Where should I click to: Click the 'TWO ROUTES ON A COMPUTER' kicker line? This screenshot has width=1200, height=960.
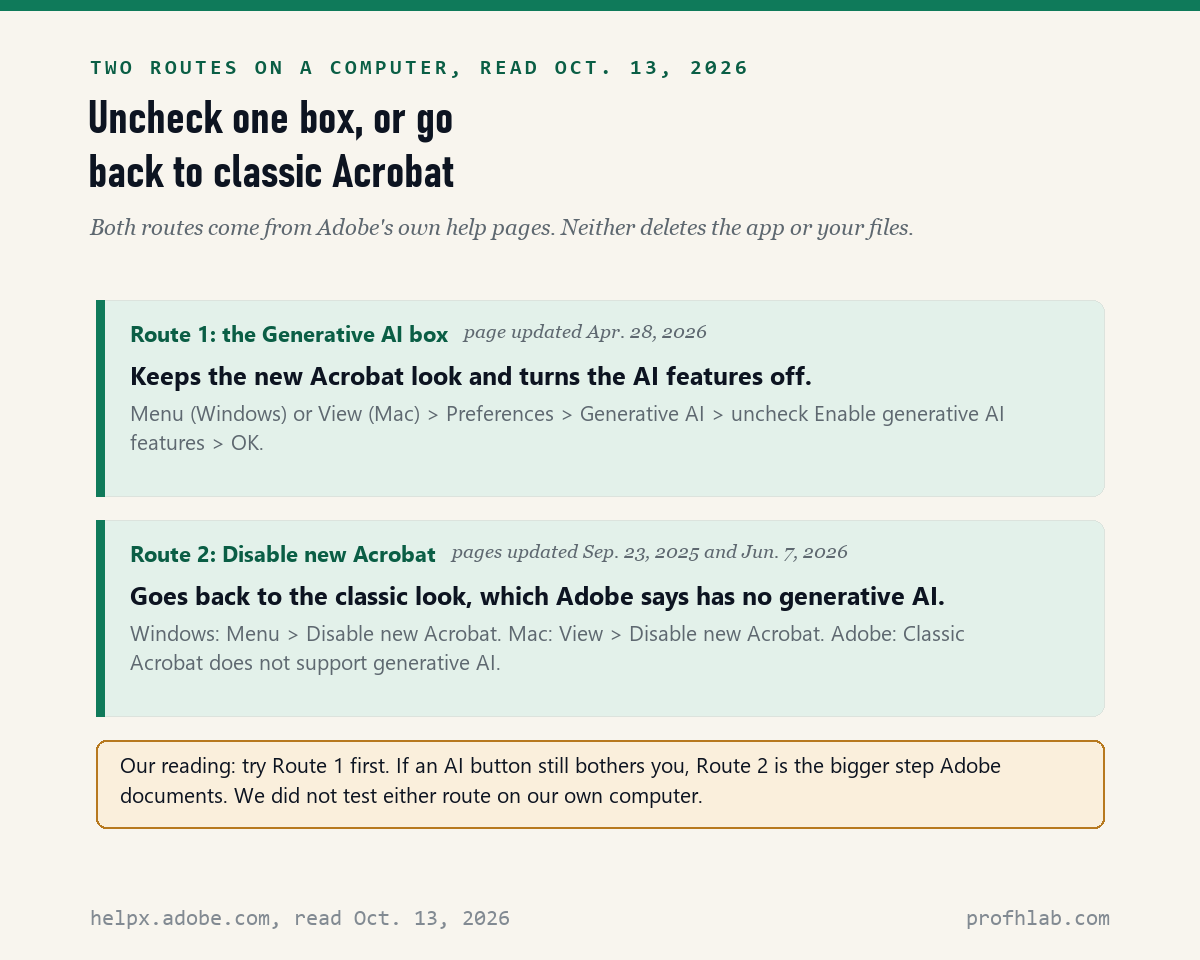click(419, 68)
